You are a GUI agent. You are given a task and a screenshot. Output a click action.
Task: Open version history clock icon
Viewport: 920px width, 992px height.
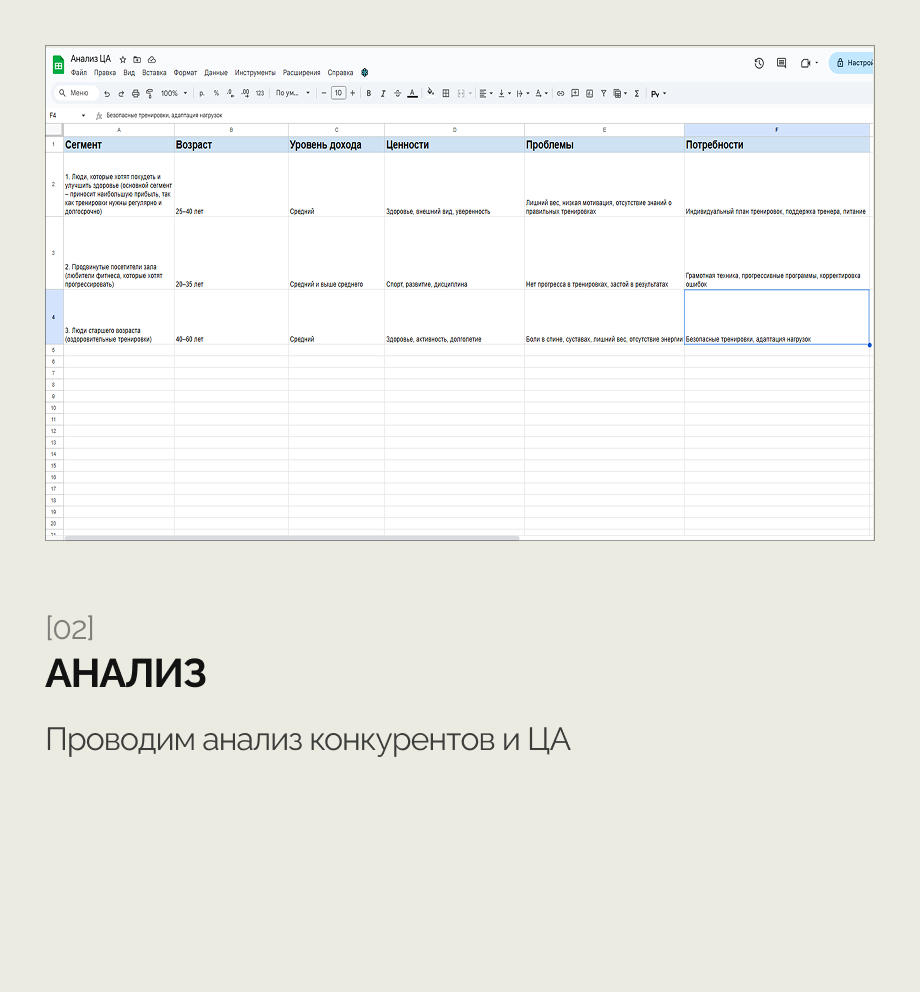point(759,63)
